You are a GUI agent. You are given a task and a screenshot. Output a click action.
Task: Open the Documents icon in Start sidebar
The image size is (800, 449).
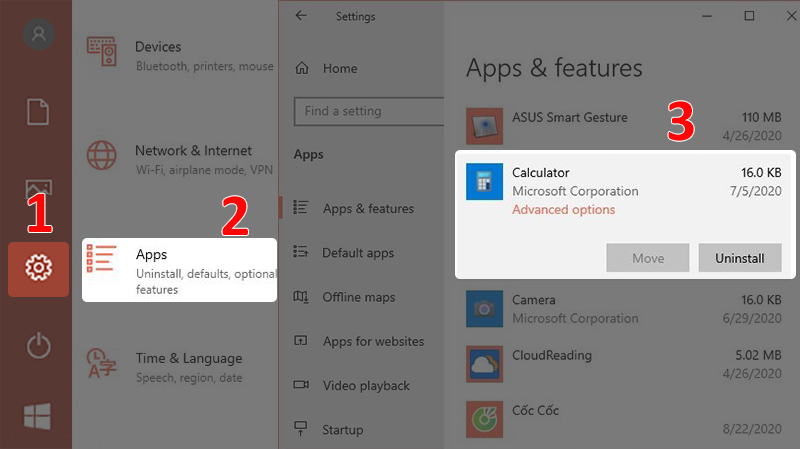38,111
